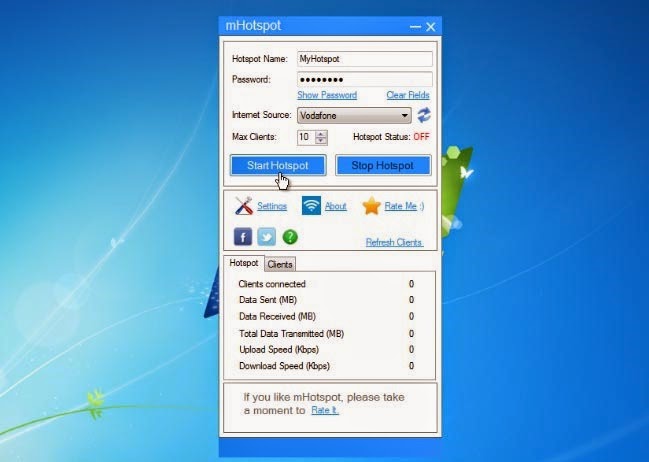Click the Data Sent (MB) label

click(268, 300)
